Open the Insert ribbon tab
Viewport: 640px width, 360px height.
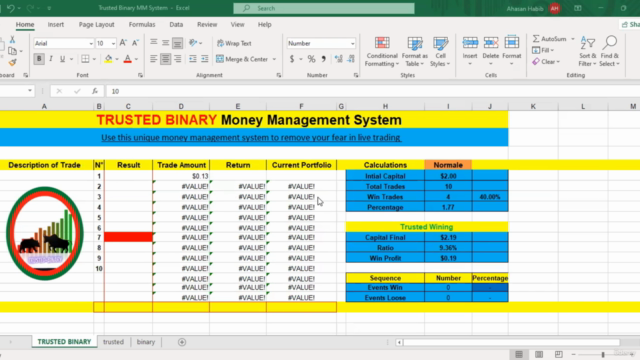click(56, 24)
